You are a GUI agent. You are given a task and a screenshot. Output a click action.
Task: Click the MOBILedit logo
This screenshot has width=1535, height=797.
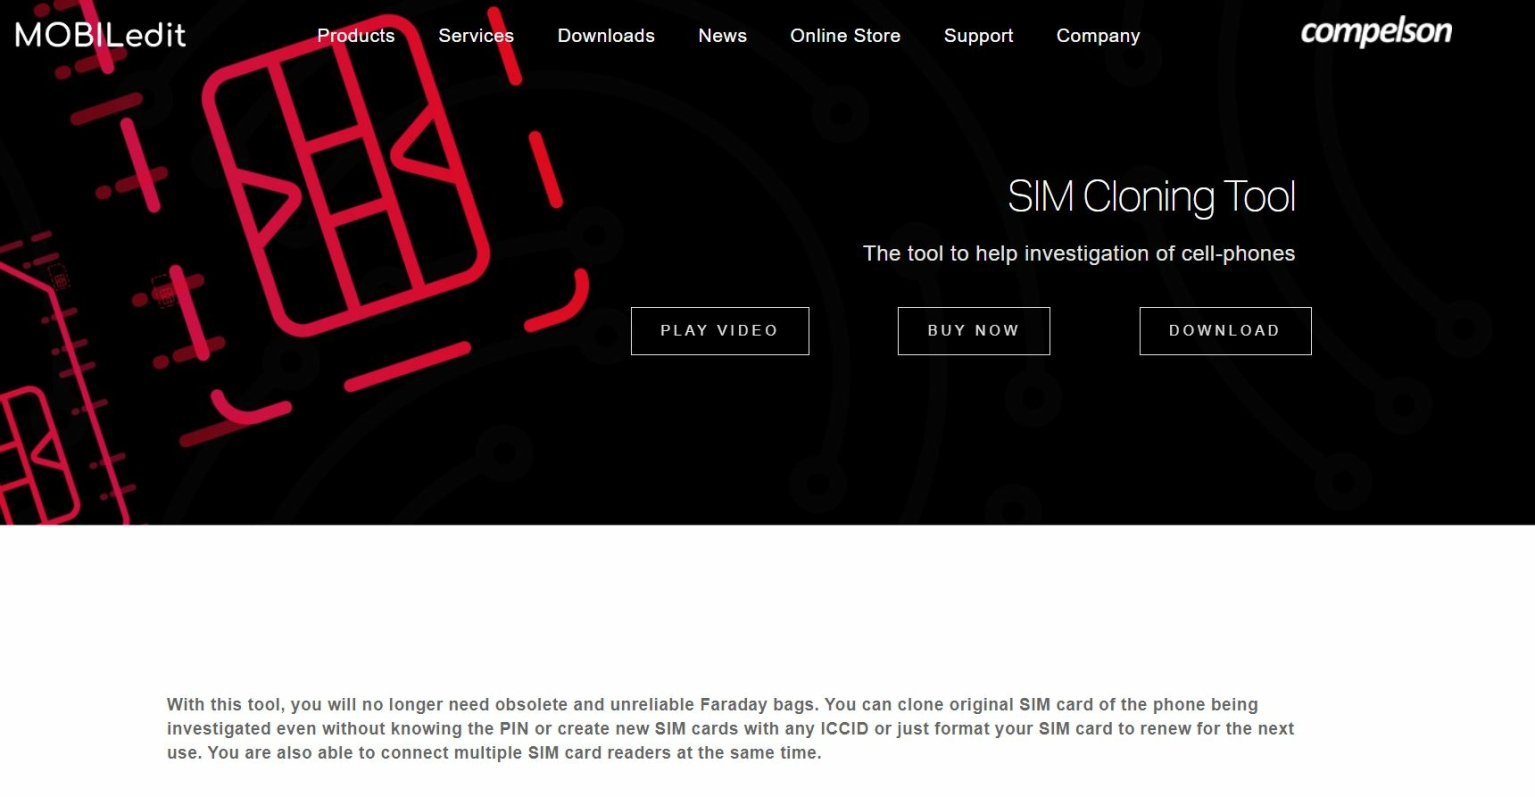coord(100,35)
